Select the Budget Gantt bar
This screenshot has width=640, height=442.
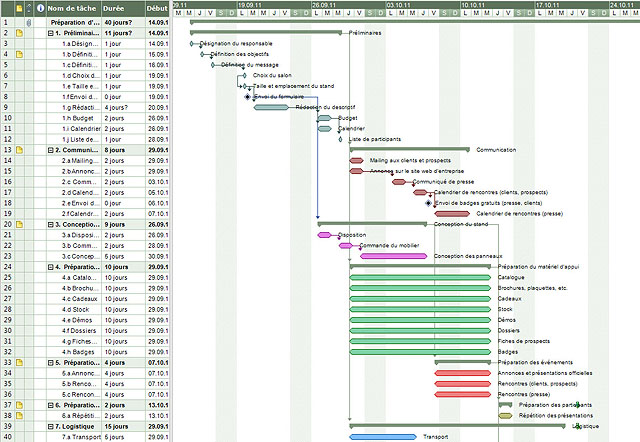coord(324,118)
